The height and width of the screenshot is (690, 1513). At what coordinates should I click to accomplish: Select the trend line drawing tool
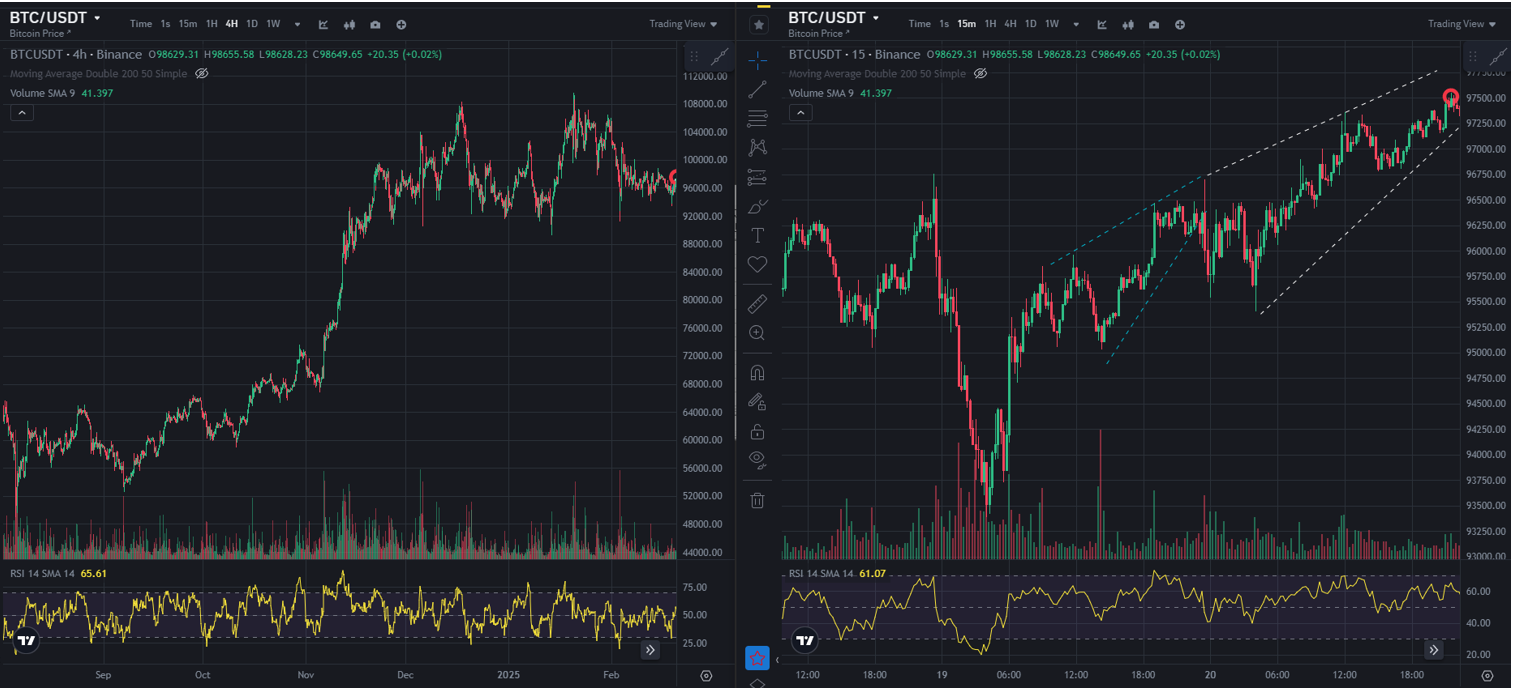click(757, 89)
